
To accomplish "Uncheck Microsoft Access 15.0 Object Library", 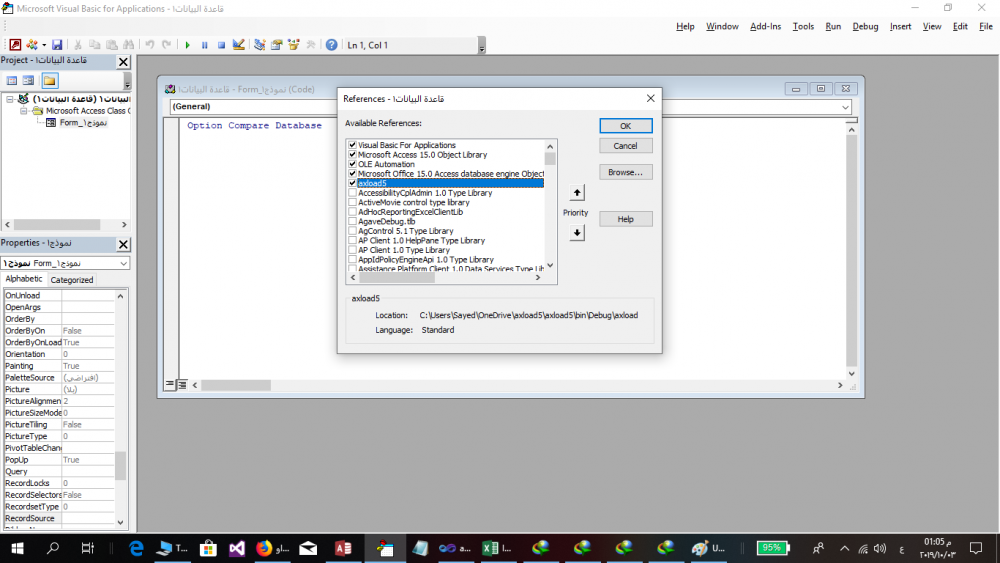I will click(x=353, y=154).
